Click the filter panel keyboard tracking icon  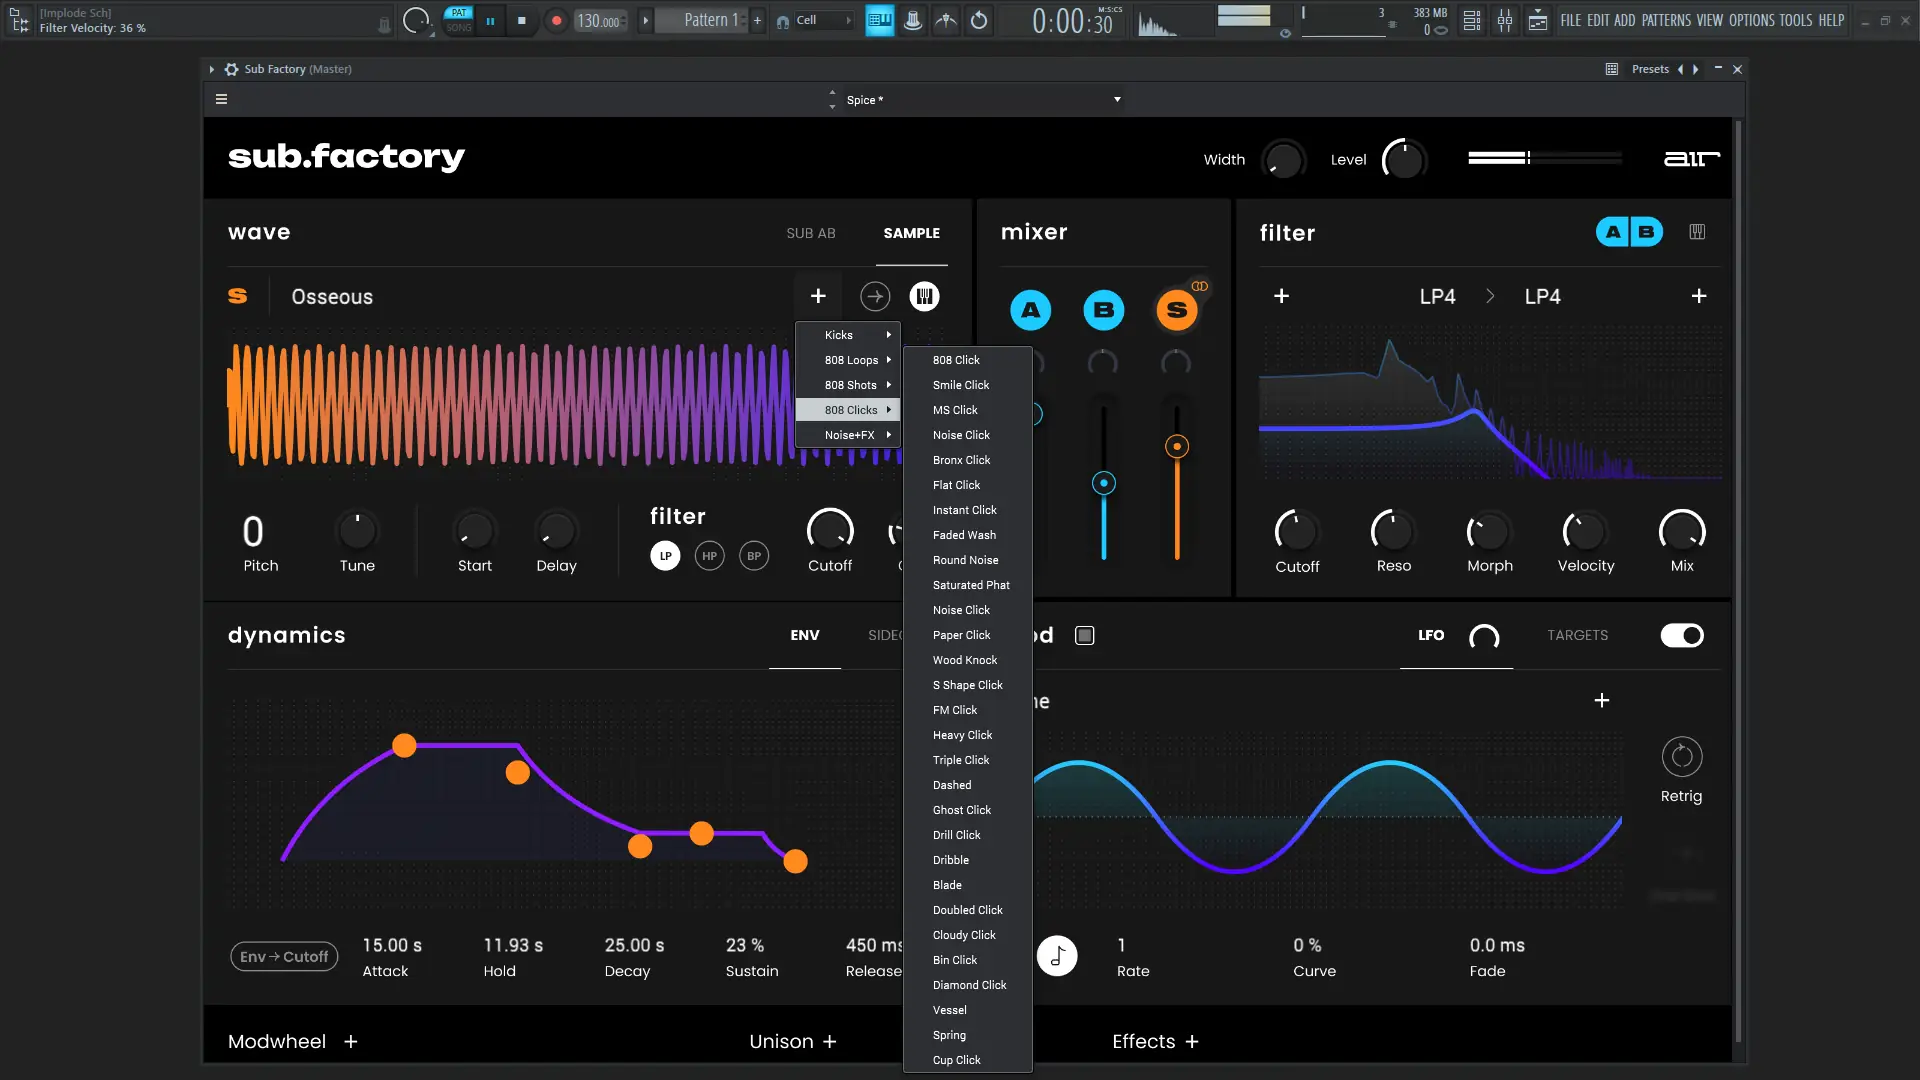[1697, 232]
